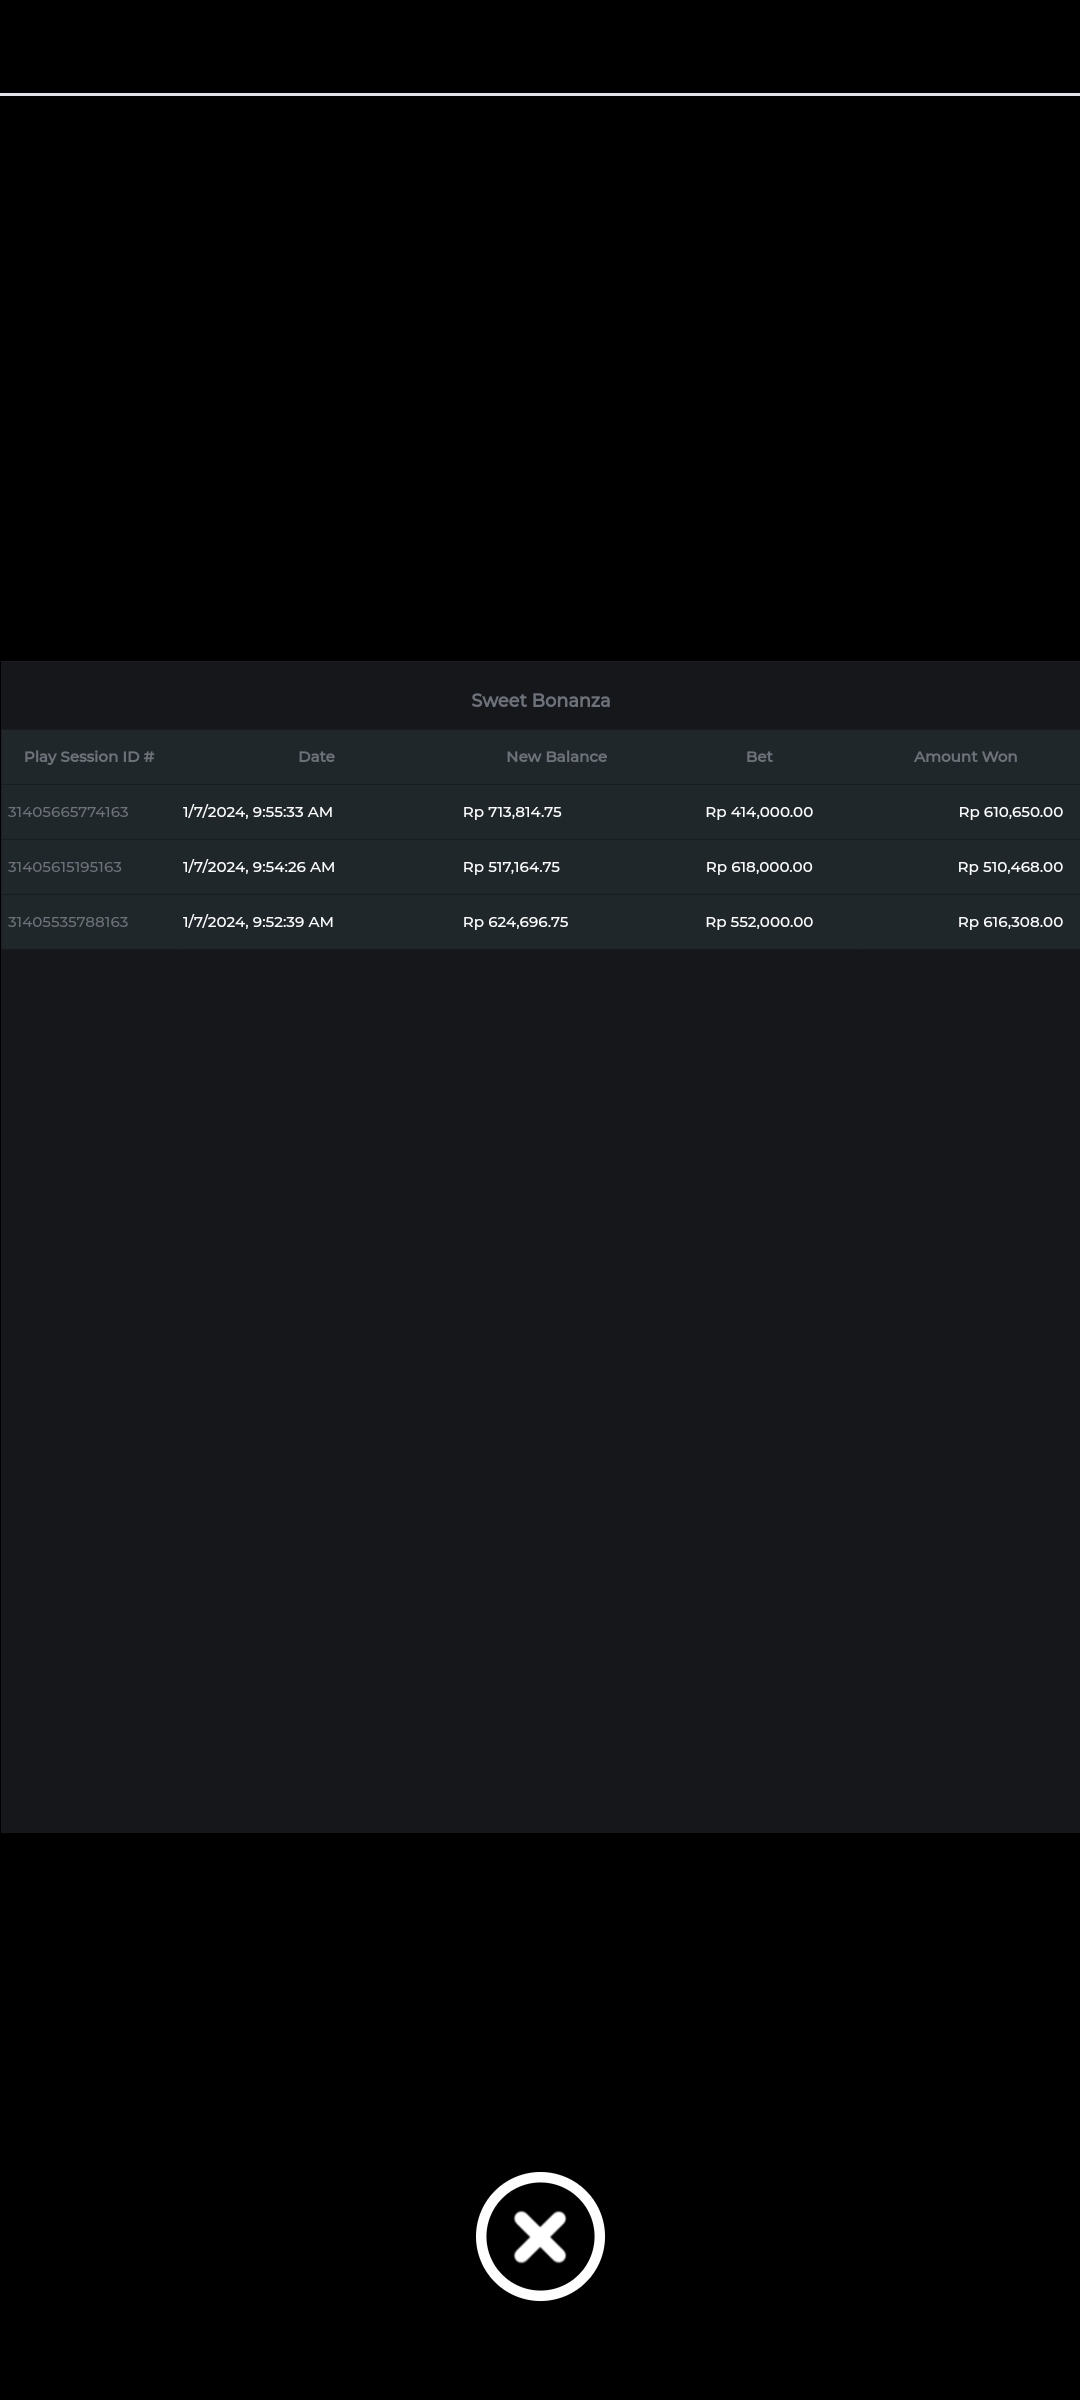Click new balance Rp 517,164.75

click(x=511, y=867)
